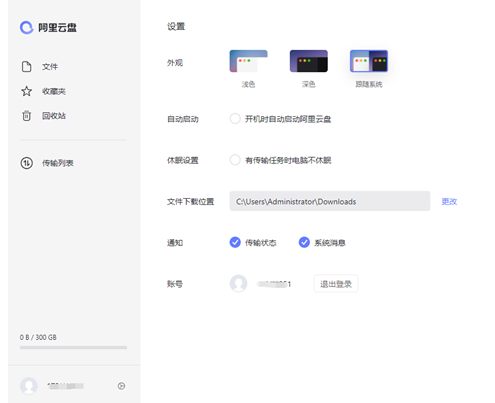This screenshot has height=403, width=495.
Task: Click the 文件下载位置 label
Action: pyautogui.click(x=191, y=201)
